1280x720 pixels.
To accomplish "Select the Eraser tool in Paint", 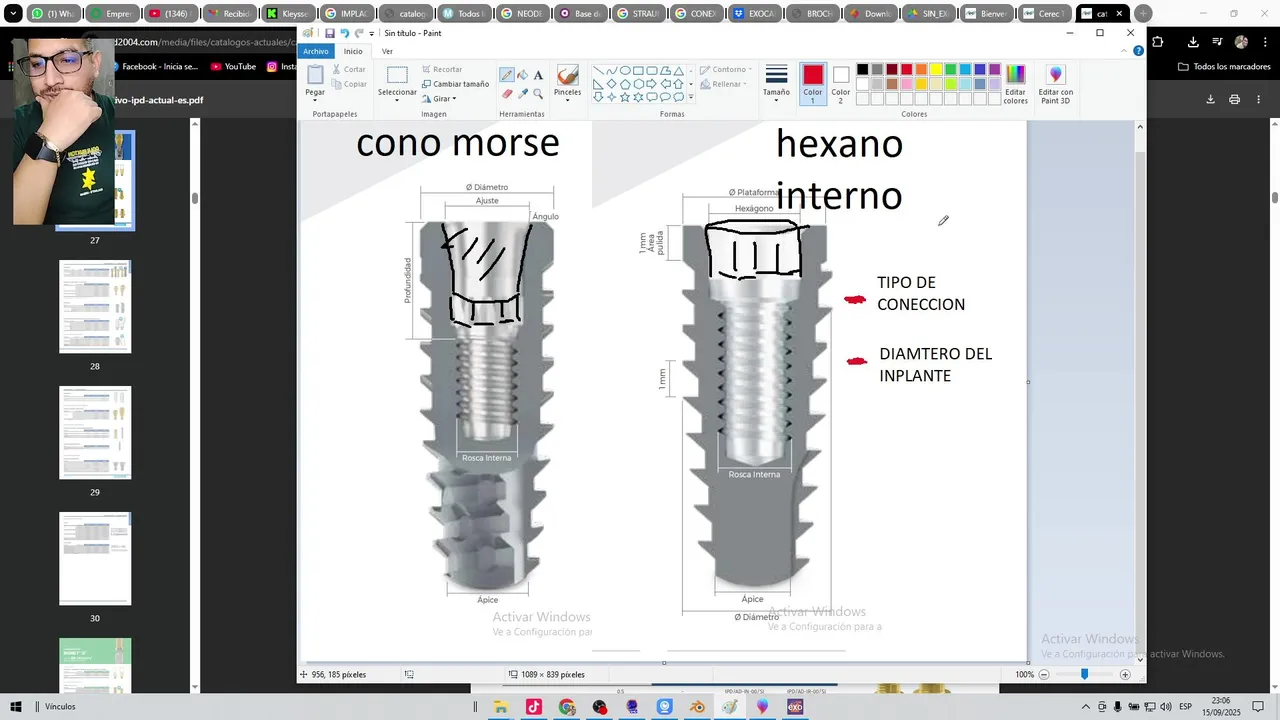I will (x=507, y=93).
